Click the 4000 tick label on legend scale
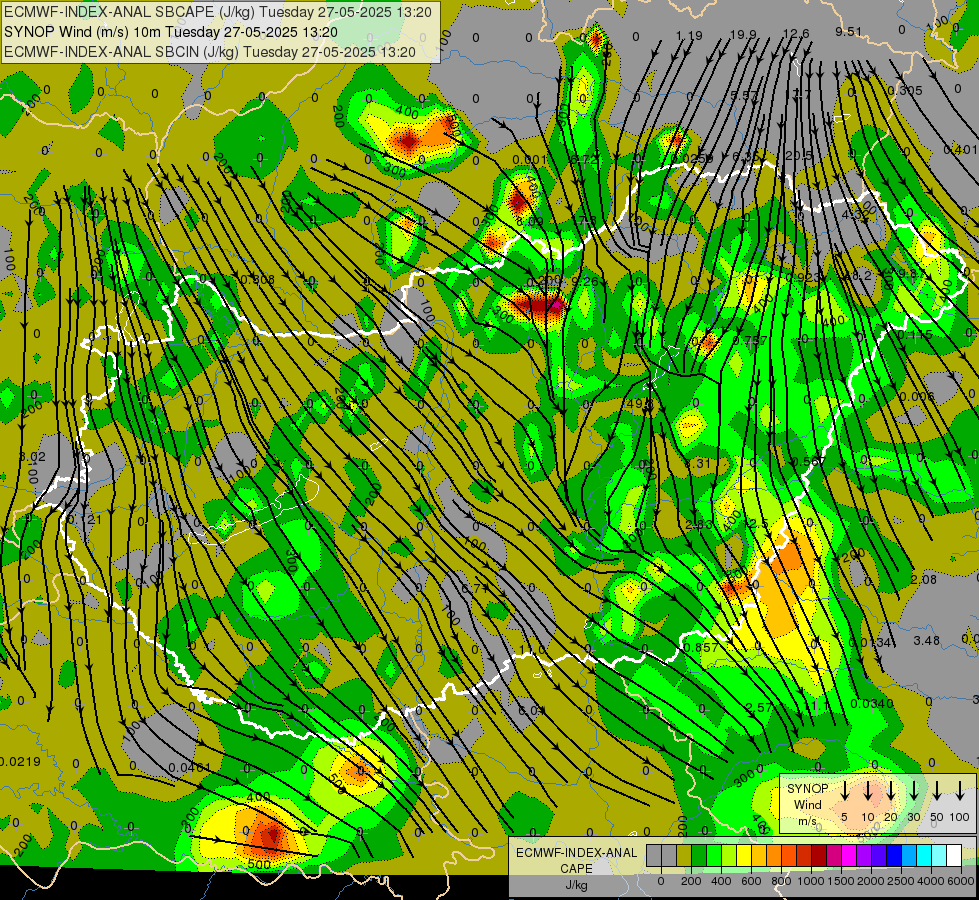 (x=931, y=881)
